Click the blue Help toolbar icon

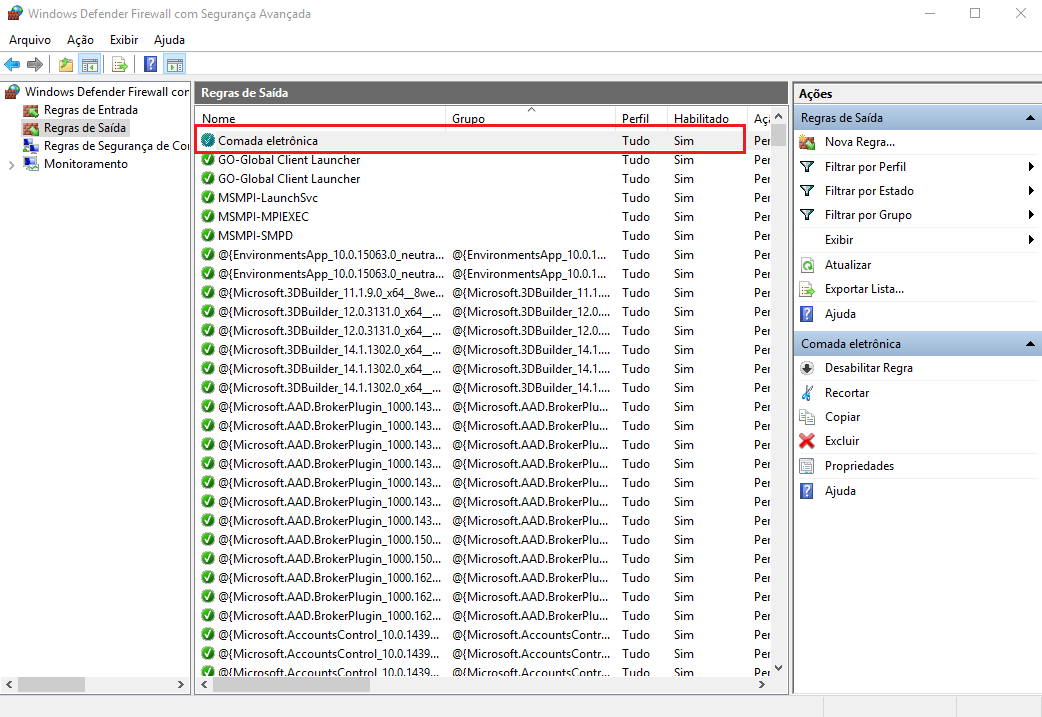coord(151,64)
